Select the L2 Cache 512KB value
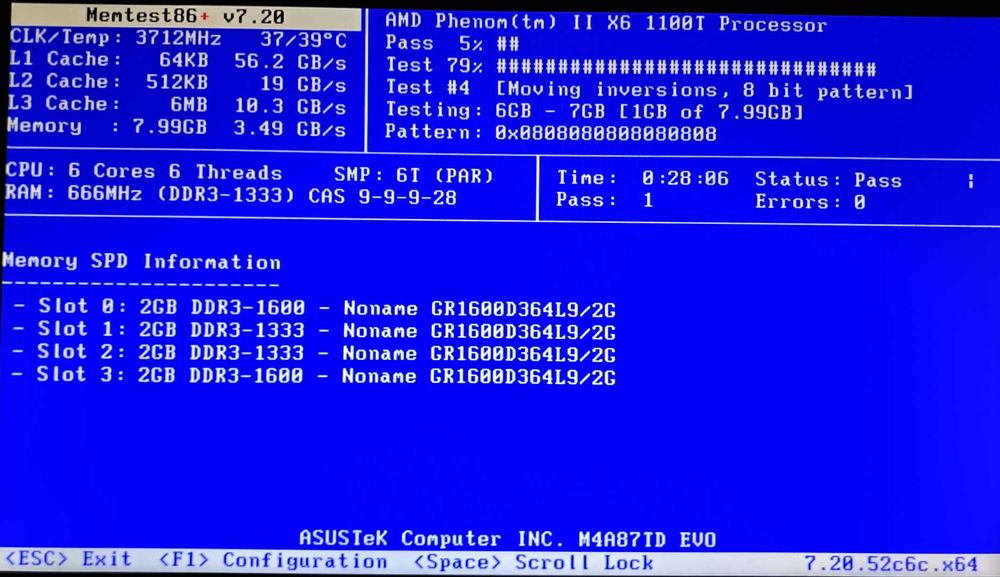 [x=177, y=82]
